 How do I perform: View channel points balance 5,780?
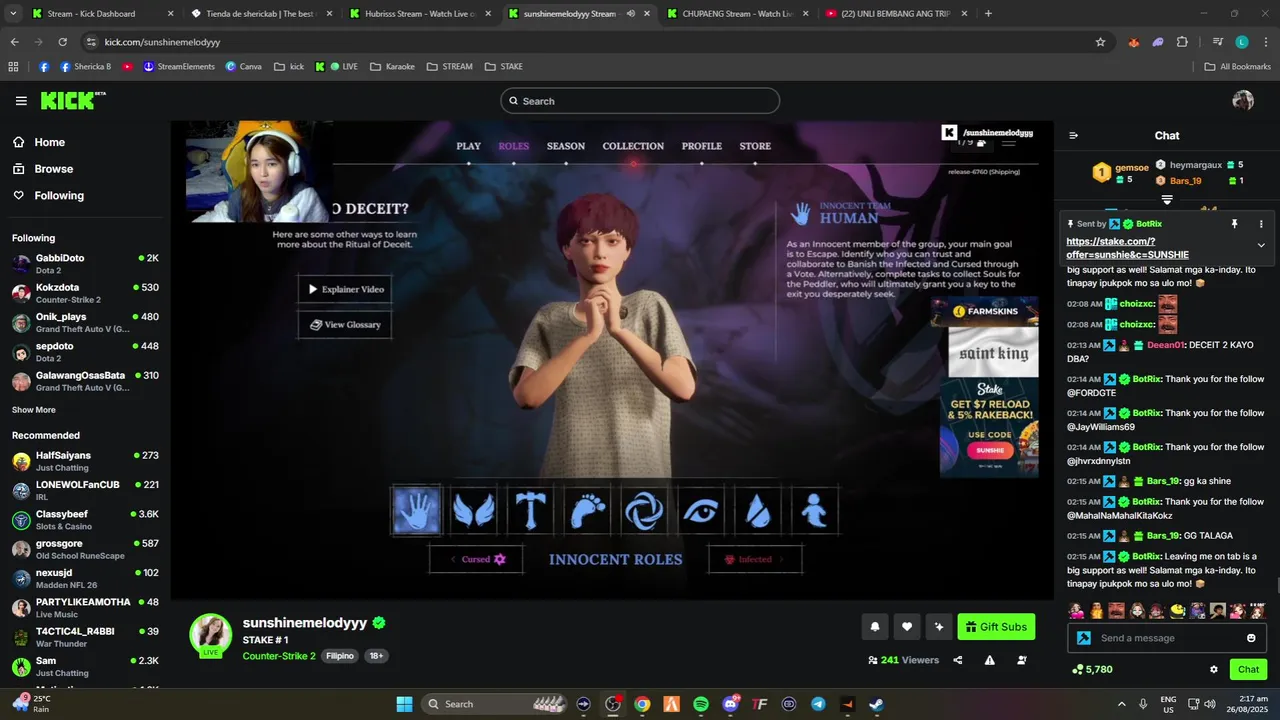point(1092,669)
